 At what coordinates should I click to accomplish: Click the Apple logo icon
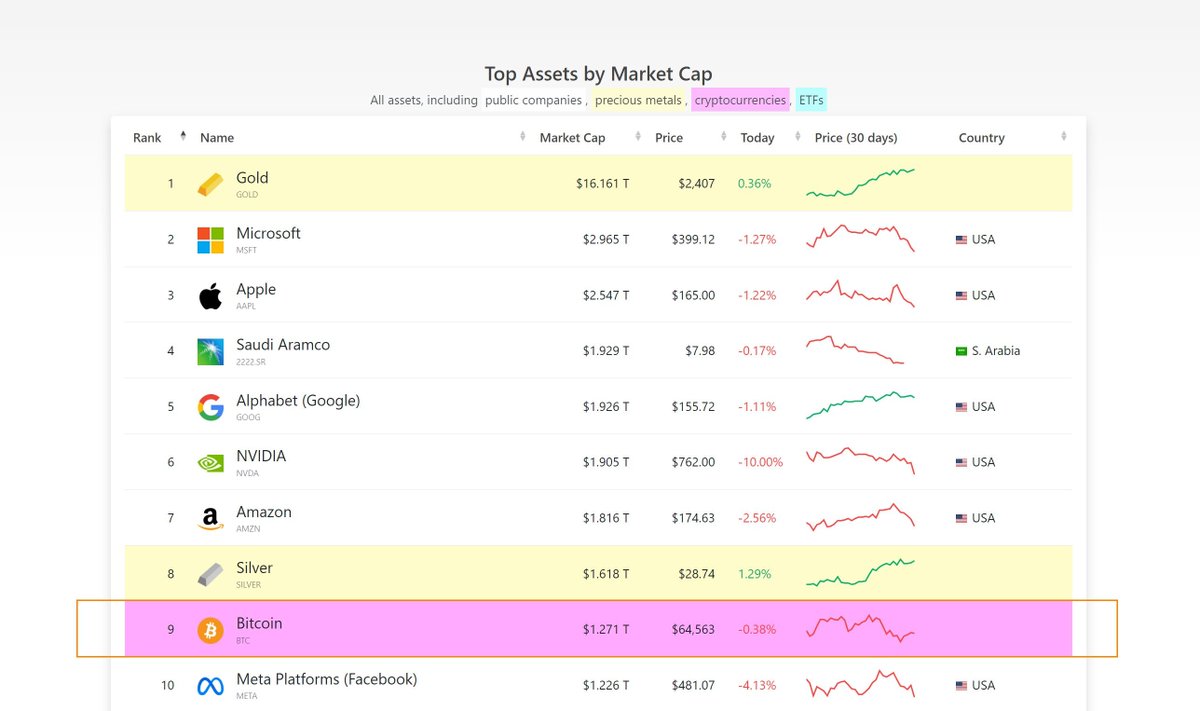tap(210, 295)
